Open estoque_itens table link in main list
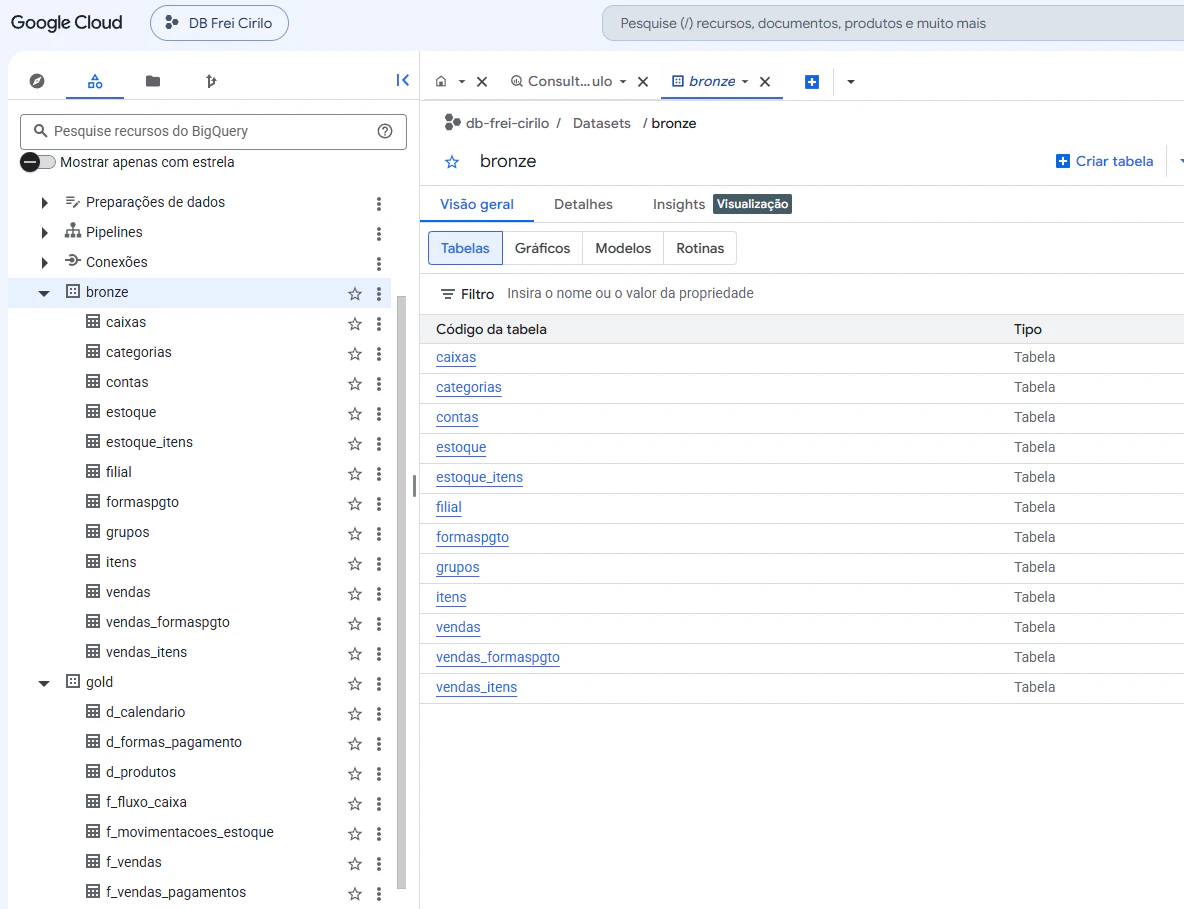This screenshot has height=909, width=1184. click(479, 477)
